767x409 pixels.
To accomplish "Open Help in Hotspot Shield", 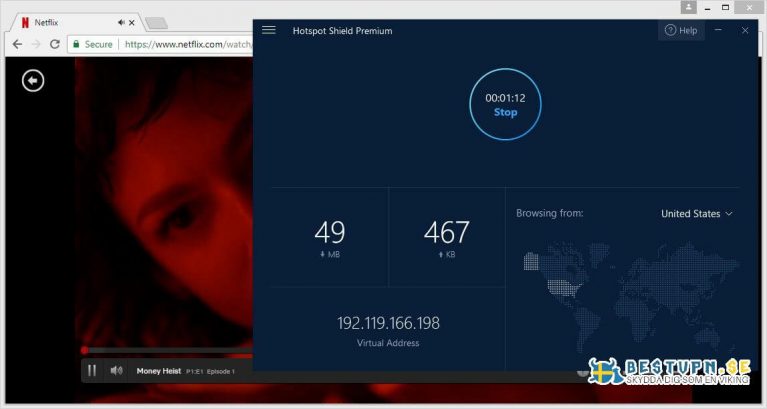I will 681,30.
